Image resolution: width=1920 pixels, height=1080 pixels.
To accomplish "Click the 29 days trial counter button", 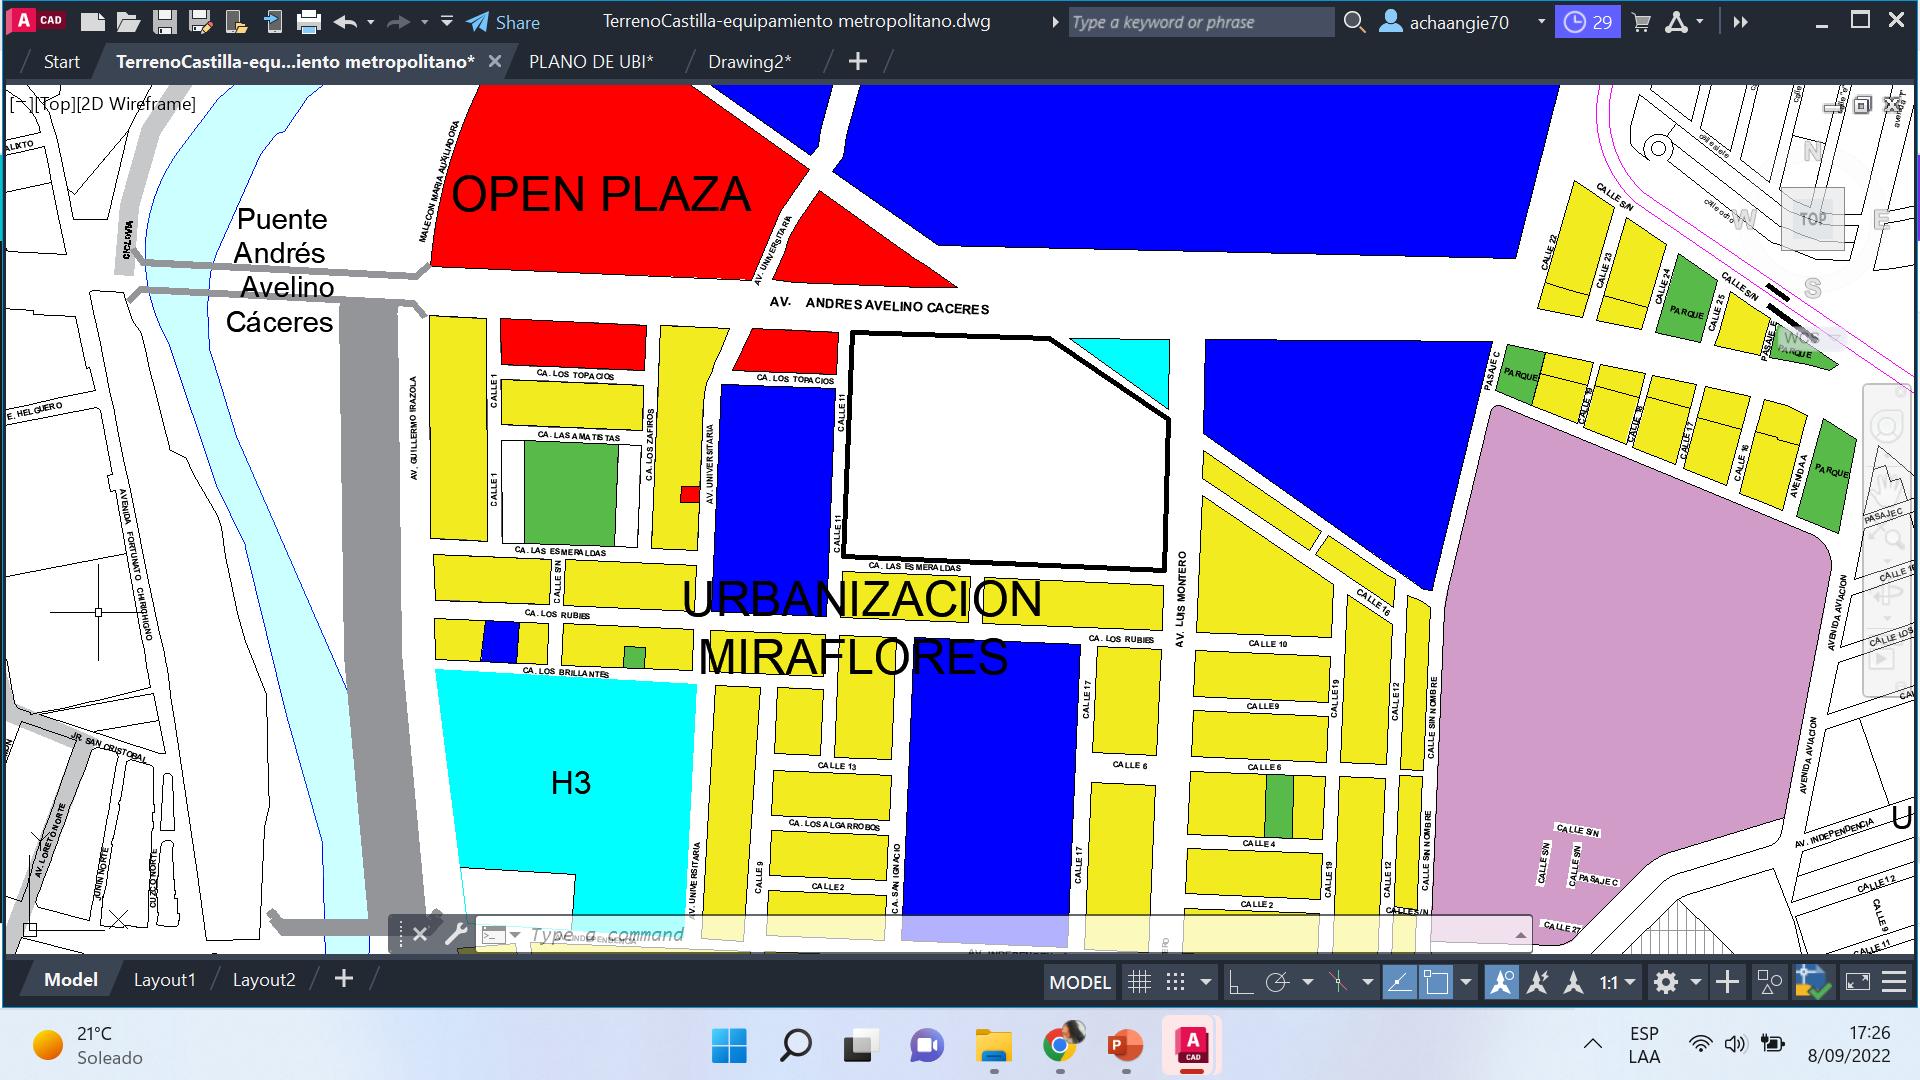I will tap(1588, 22).
